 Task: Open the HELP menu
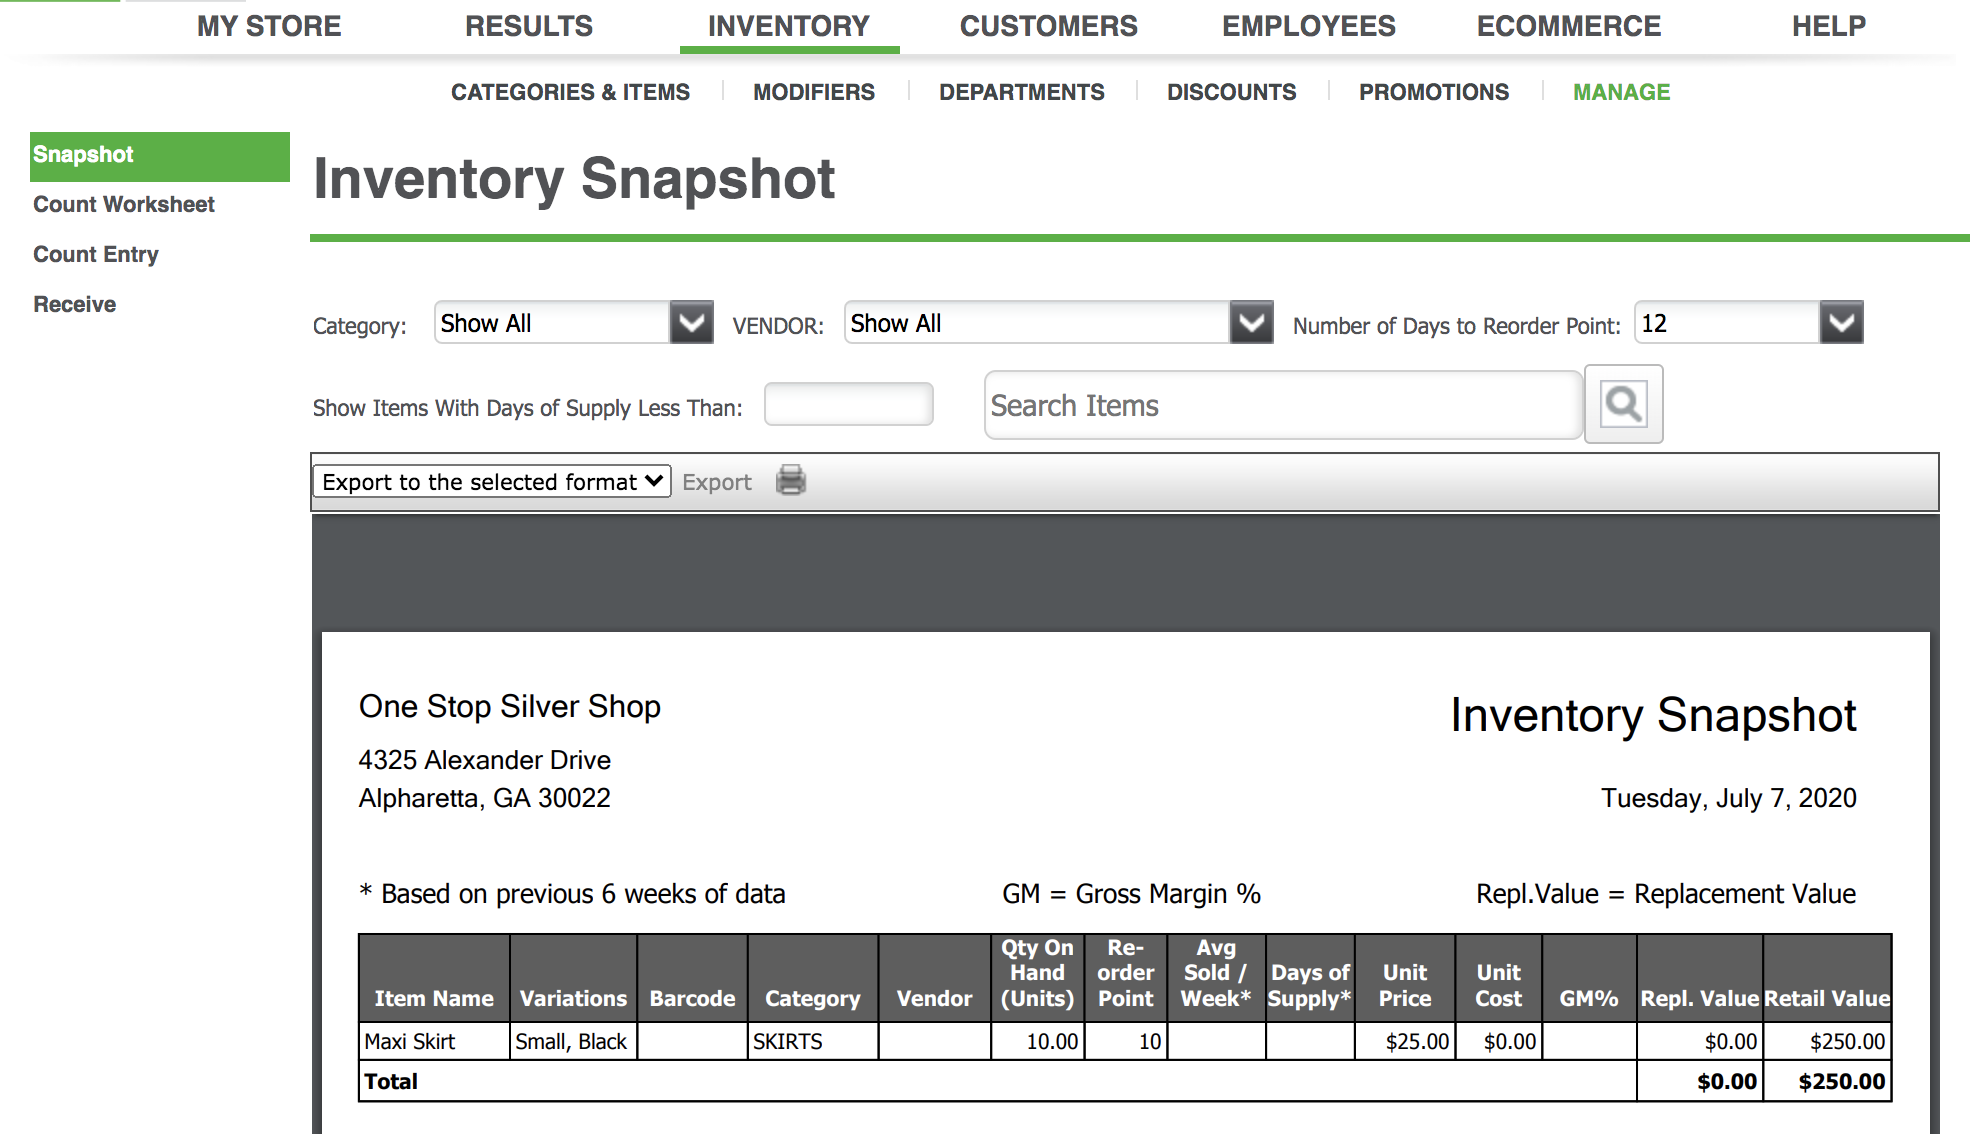point(1829,26)
